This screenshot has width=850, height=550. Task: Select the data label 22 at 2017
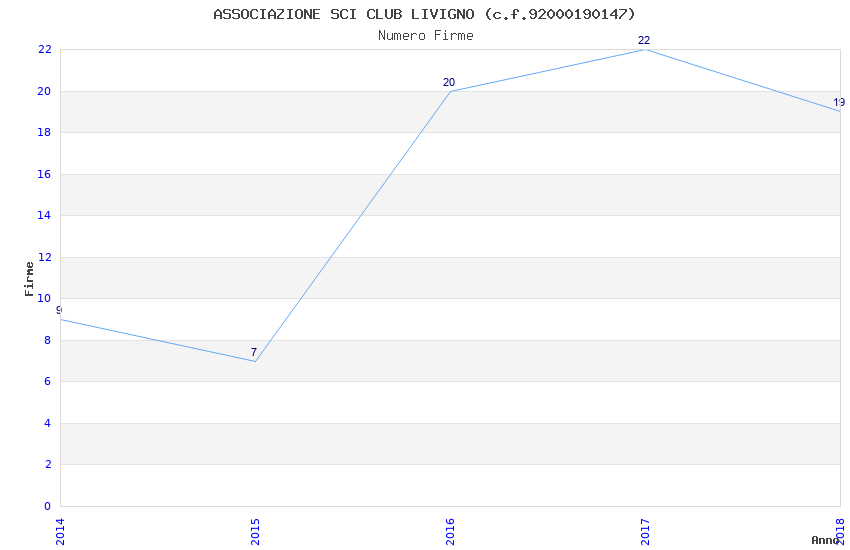(643, 40)
